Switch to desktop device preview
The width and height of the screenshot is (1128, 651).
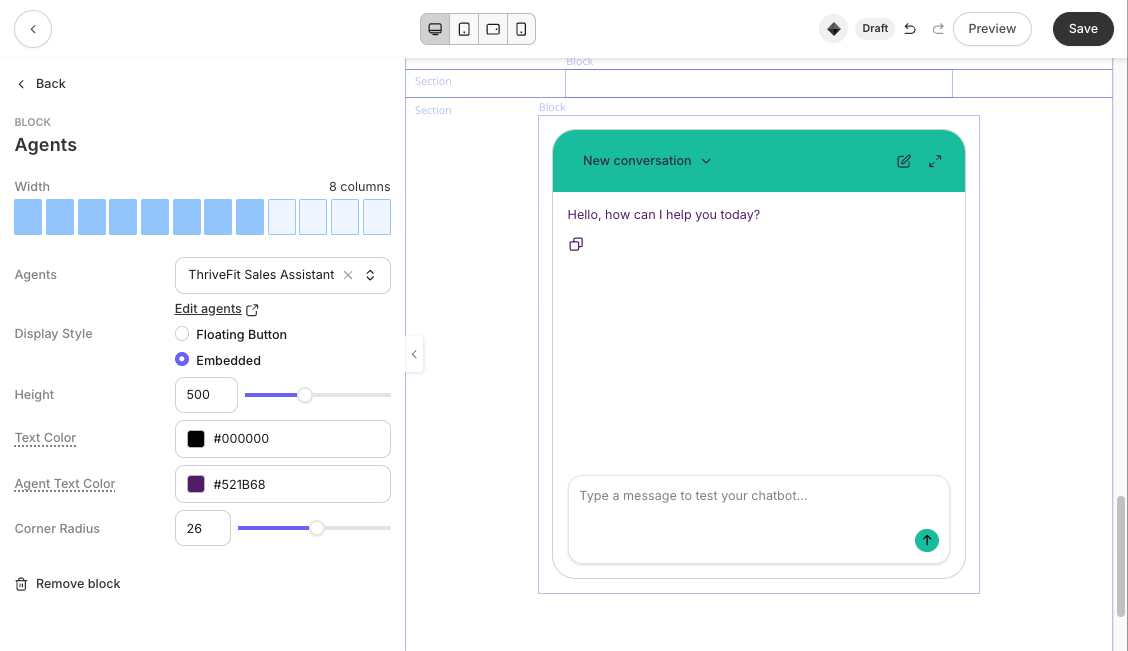pyautogui.click(x=435, y=29)
